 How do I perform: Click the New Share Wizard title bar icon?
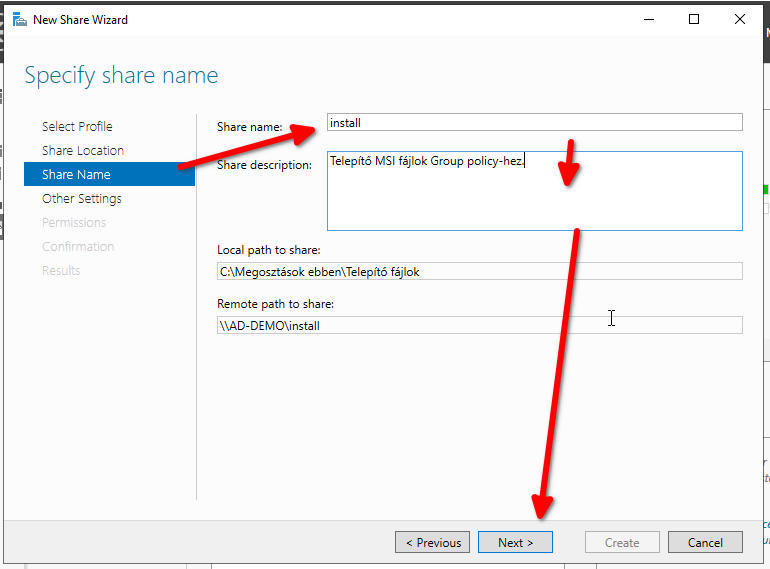tap(19, 19)
